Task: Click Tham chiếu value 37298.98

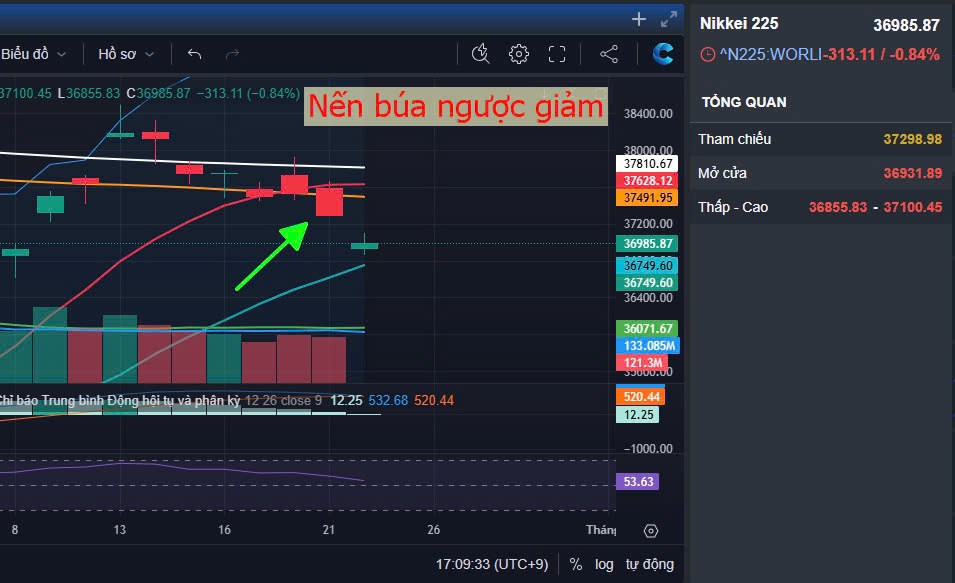Action: (x=912, y=140)
